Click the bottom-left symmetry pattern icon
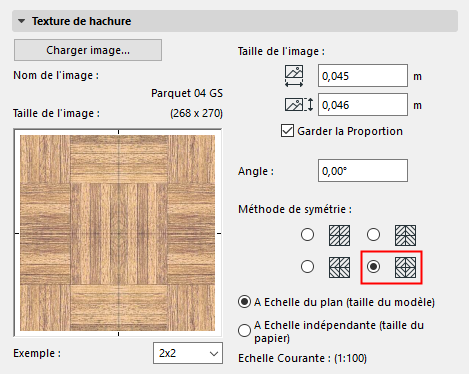The width and height of the screenshot is (469, 374). (339, 267)
